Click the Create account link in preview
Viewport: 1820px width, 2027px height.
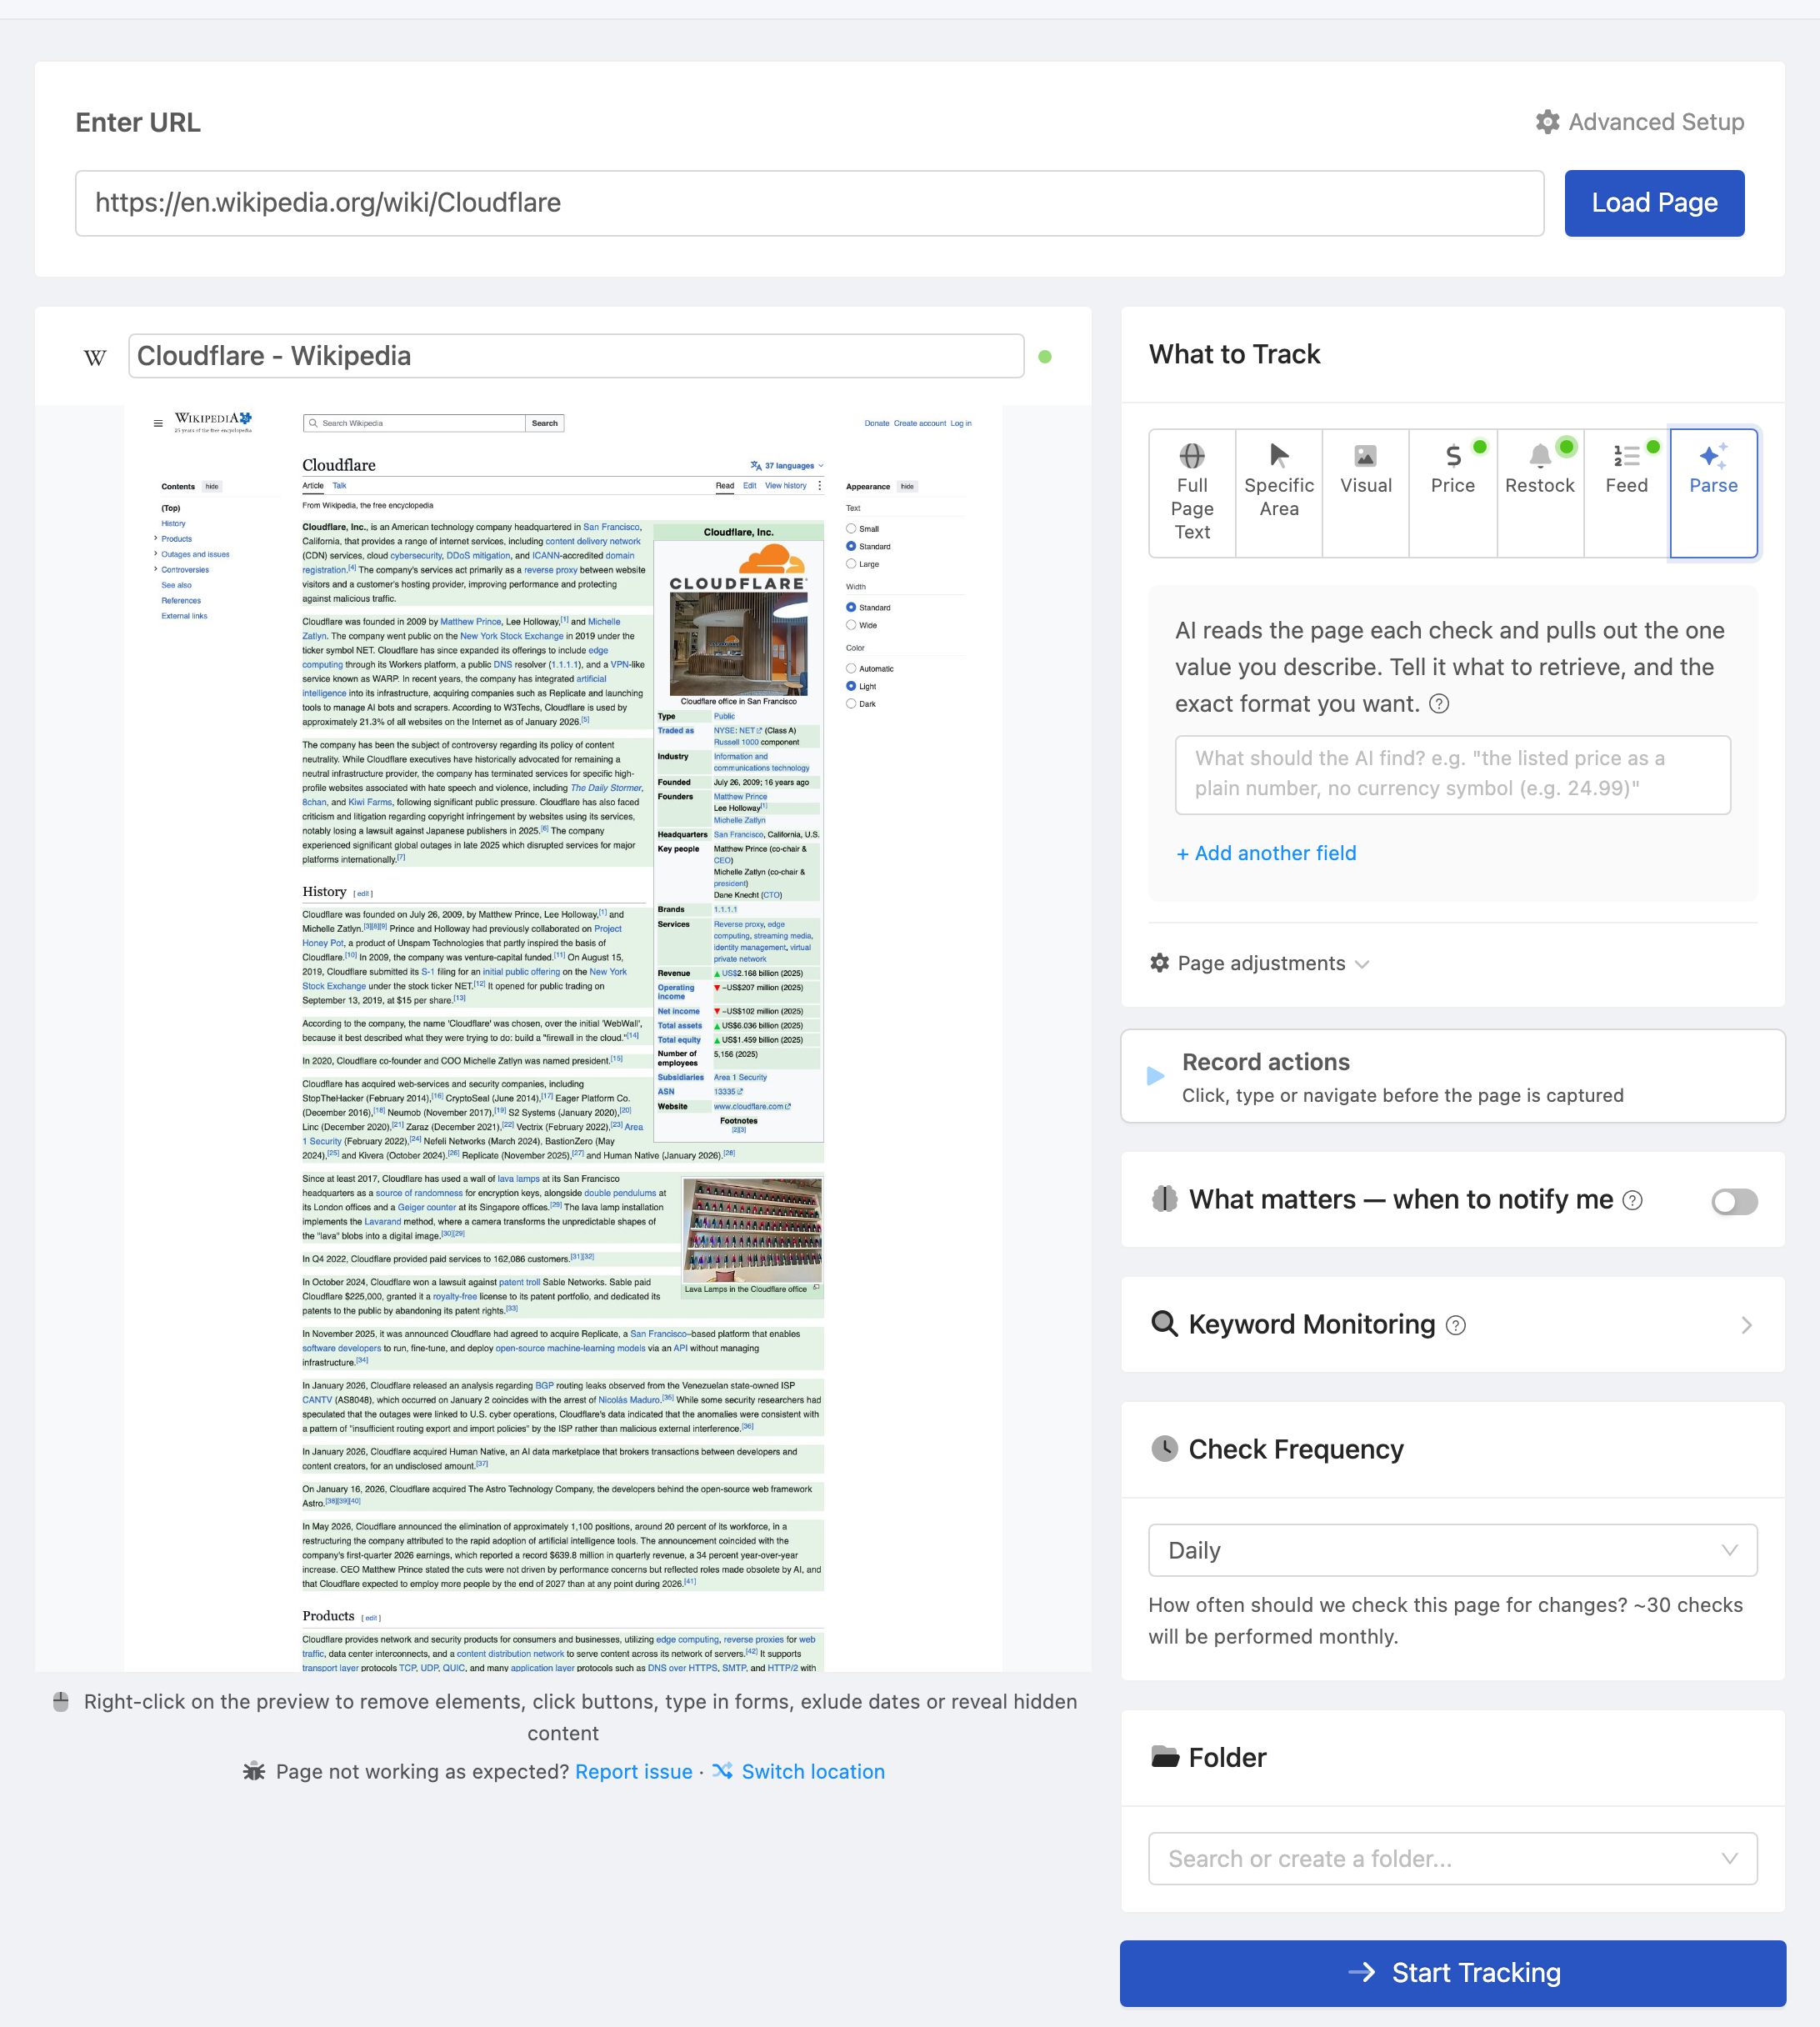point(920,423)
